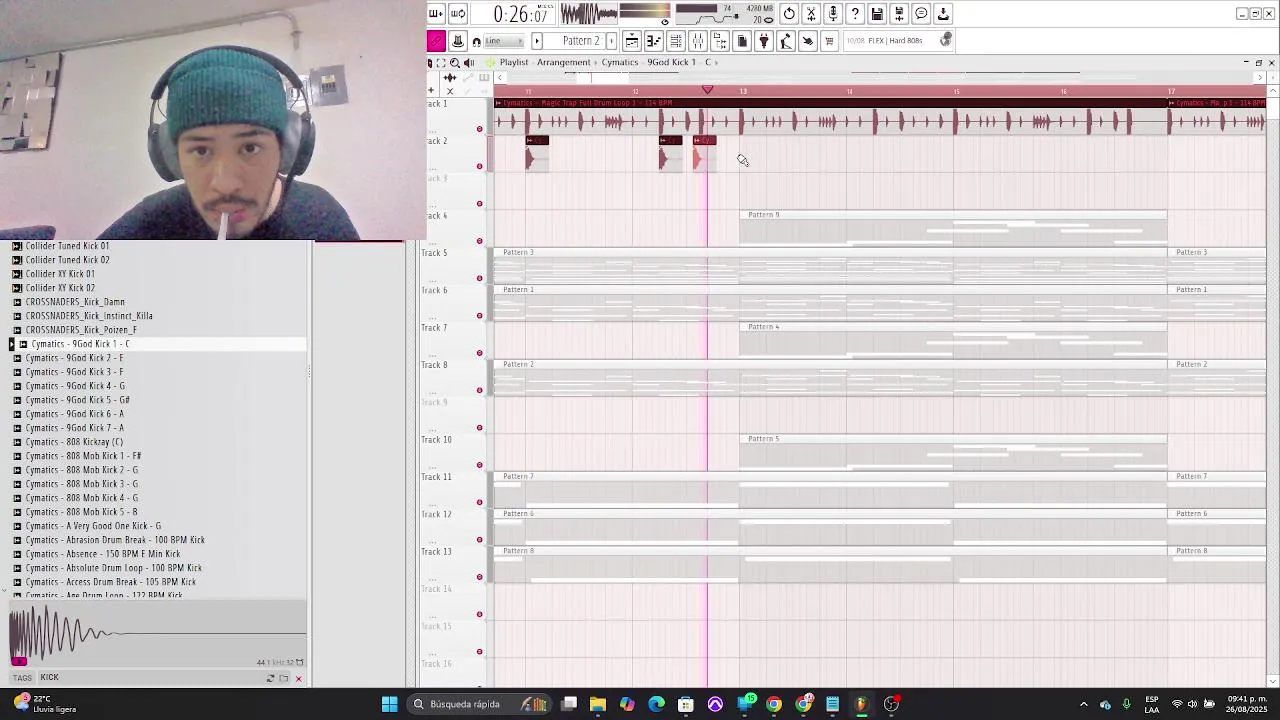Click arrow after 9God Kick 1 - C breadcrumb
The image size is (1280, 720).
coord(717,62)
